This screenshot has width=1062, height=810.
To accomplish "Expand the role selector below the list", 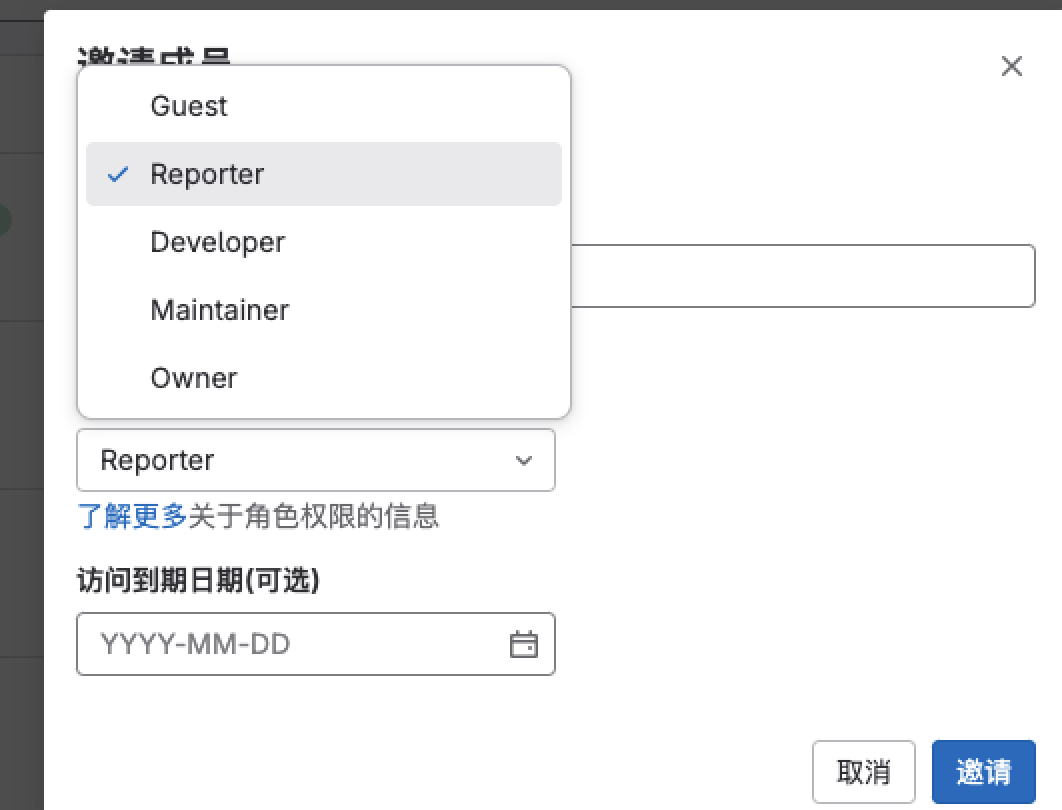I will pyautogui.click(x=316, y=460).
